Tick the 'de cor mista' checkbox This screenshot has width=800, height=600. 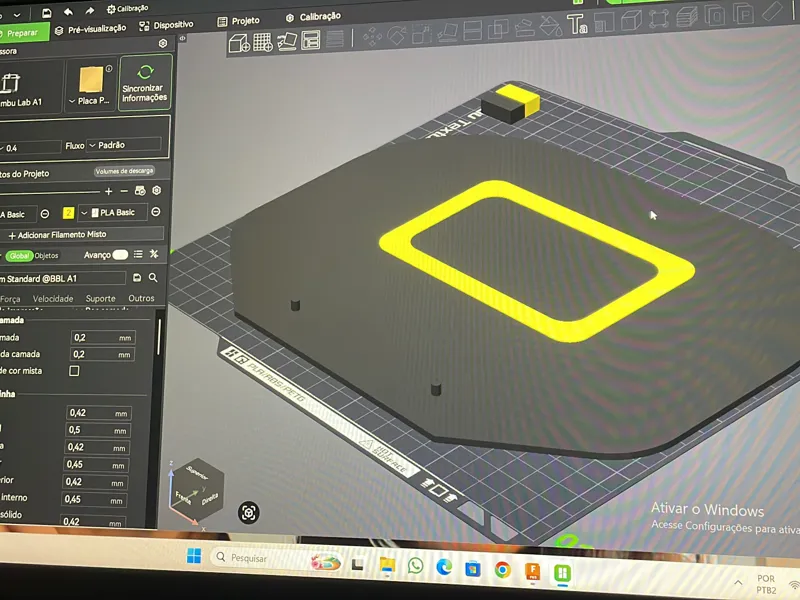[74, 371]
